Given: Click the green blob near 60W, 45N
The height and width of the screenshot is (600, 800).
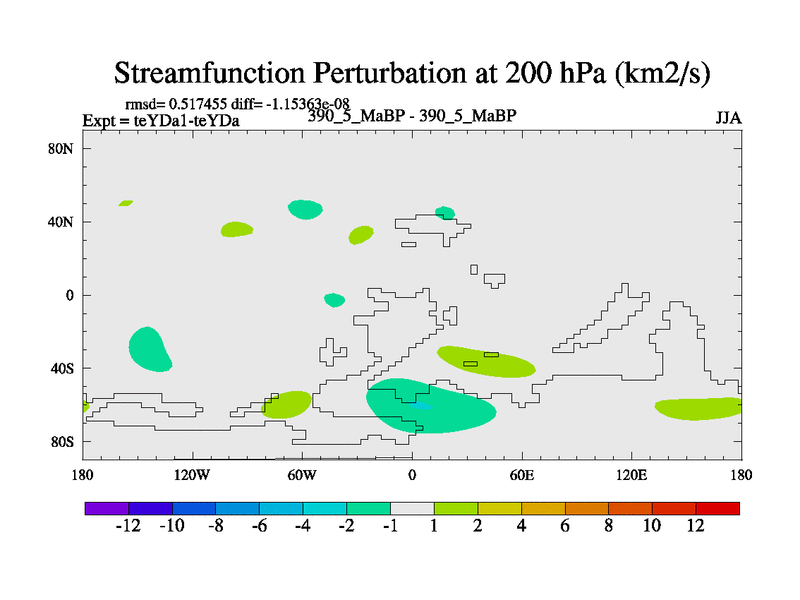Looking at the screenshot, I should coord(305,208).
